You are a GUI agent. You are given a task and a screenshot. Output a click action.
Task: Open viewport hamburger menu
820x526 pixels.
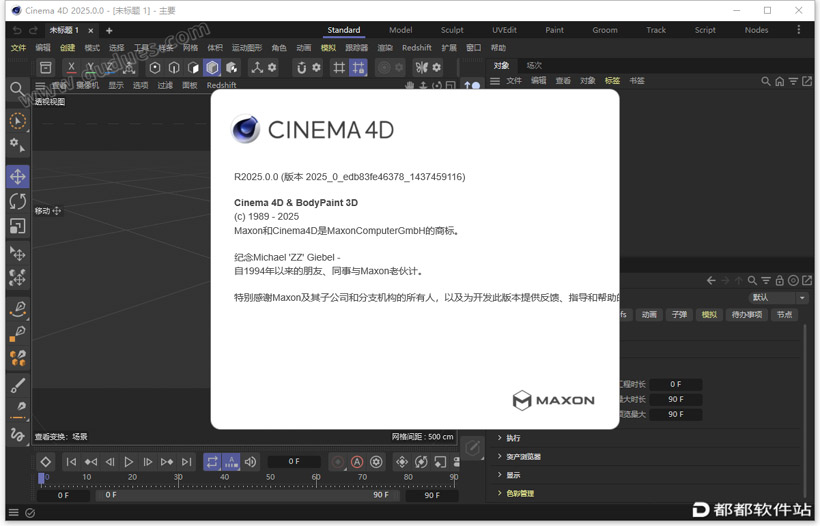pos(40,85)
